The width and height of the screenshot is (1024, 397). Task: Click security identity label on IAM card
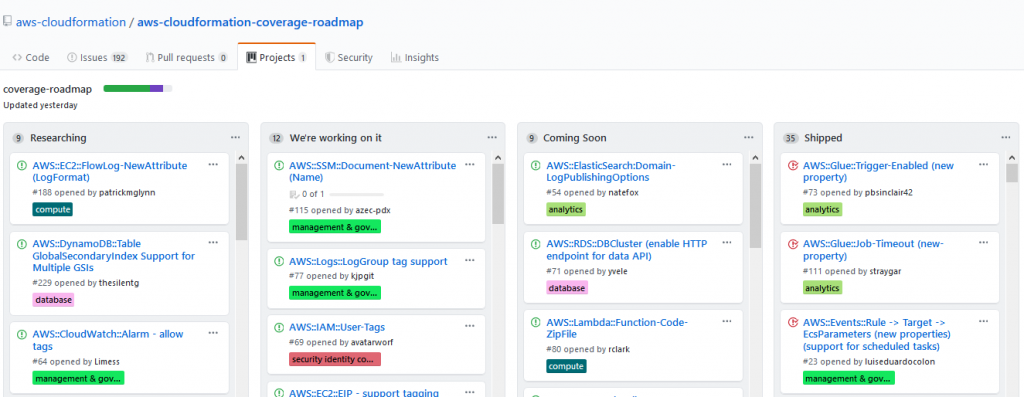click(334, 358)
